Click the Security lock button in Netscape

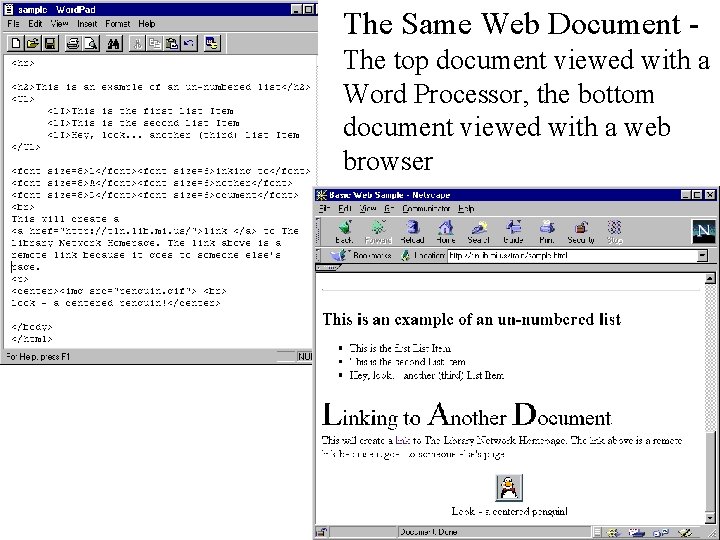(x=581, y=232)
